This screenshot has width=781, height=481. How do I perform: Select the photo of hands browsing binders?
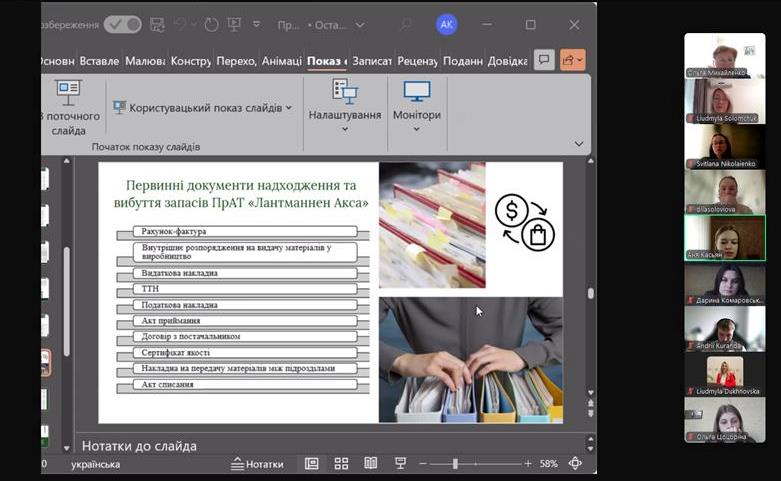point(471,360)
